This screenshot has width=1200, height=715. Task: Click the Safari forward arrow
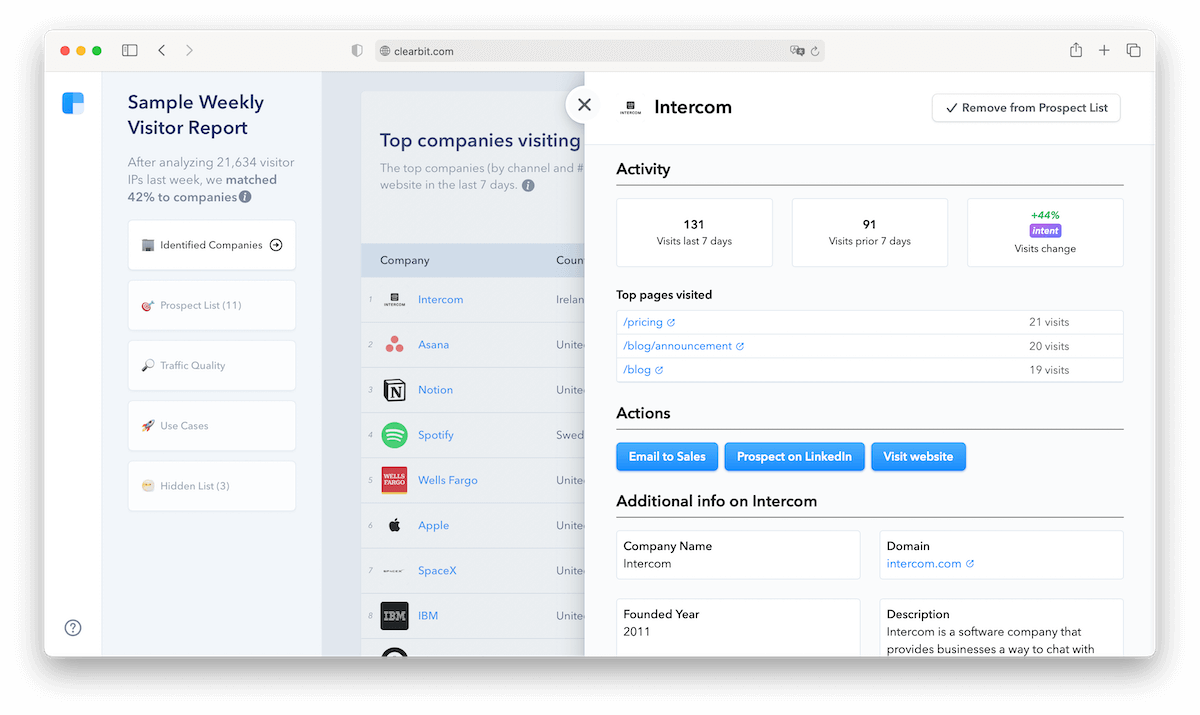[189, 50]
